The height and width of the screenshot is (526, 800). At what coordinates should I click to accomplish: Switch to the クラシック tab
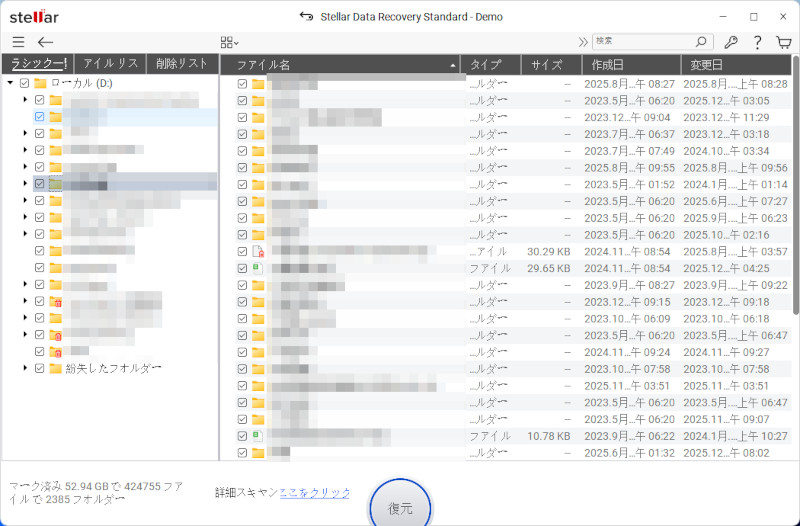38,64
